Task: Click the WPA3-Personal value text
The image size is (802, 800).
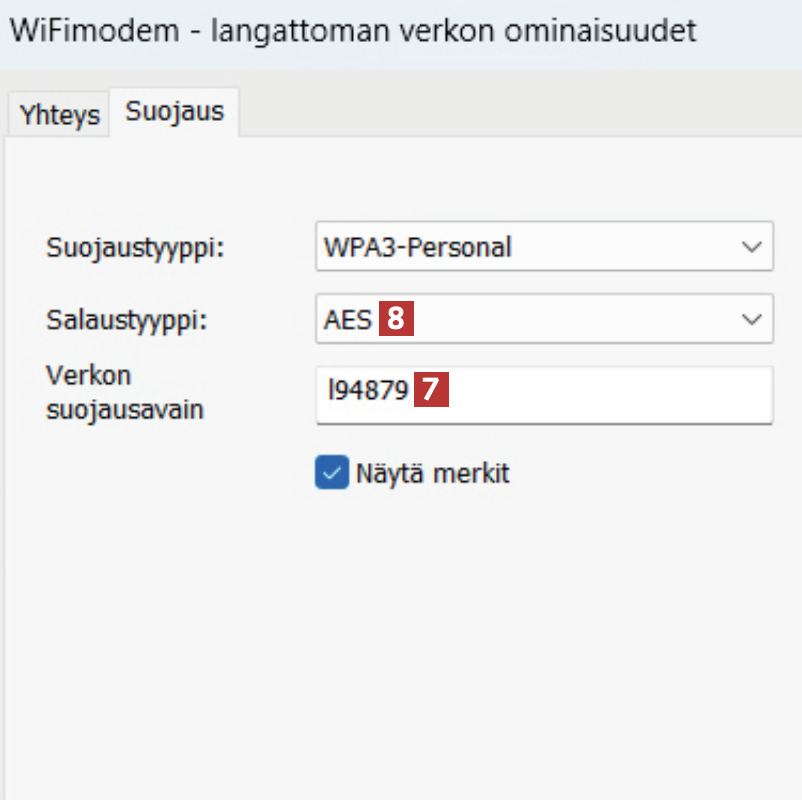Action: [417, 247]
